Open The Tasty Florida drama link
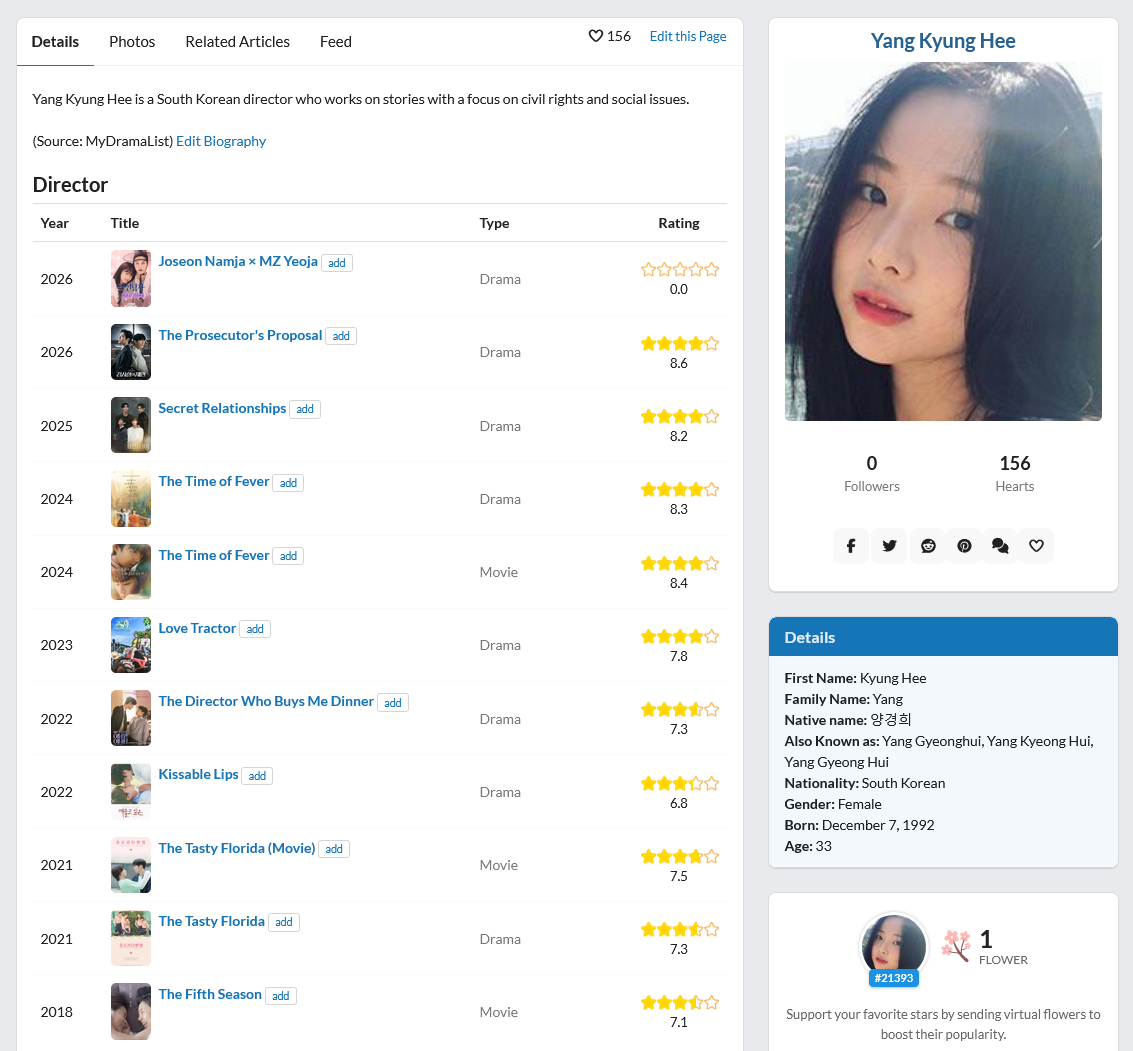The width and height of the screenshot is (1133, 1051). (211, 921)
